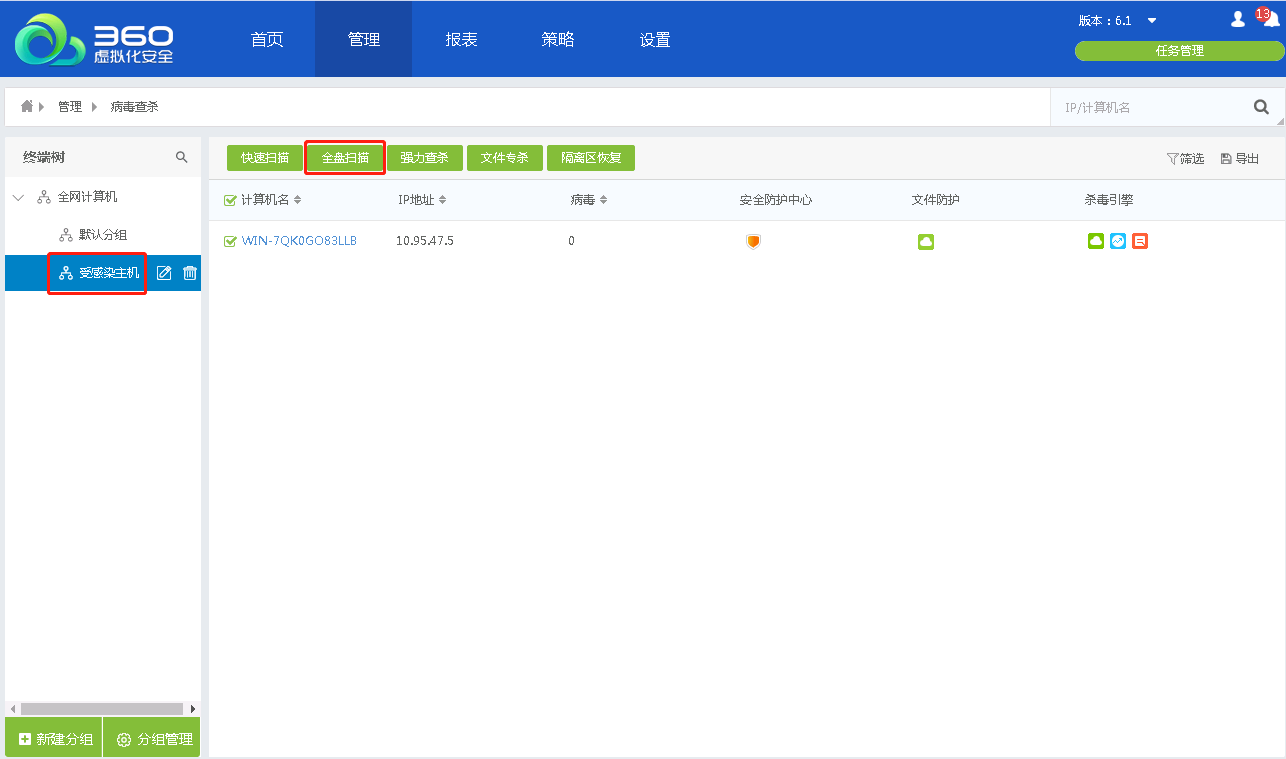1286x759 pixels.
Task: Uncheck the WIN-7QK0GO83LLB row checkbox
Action: (x=230, y=241)
